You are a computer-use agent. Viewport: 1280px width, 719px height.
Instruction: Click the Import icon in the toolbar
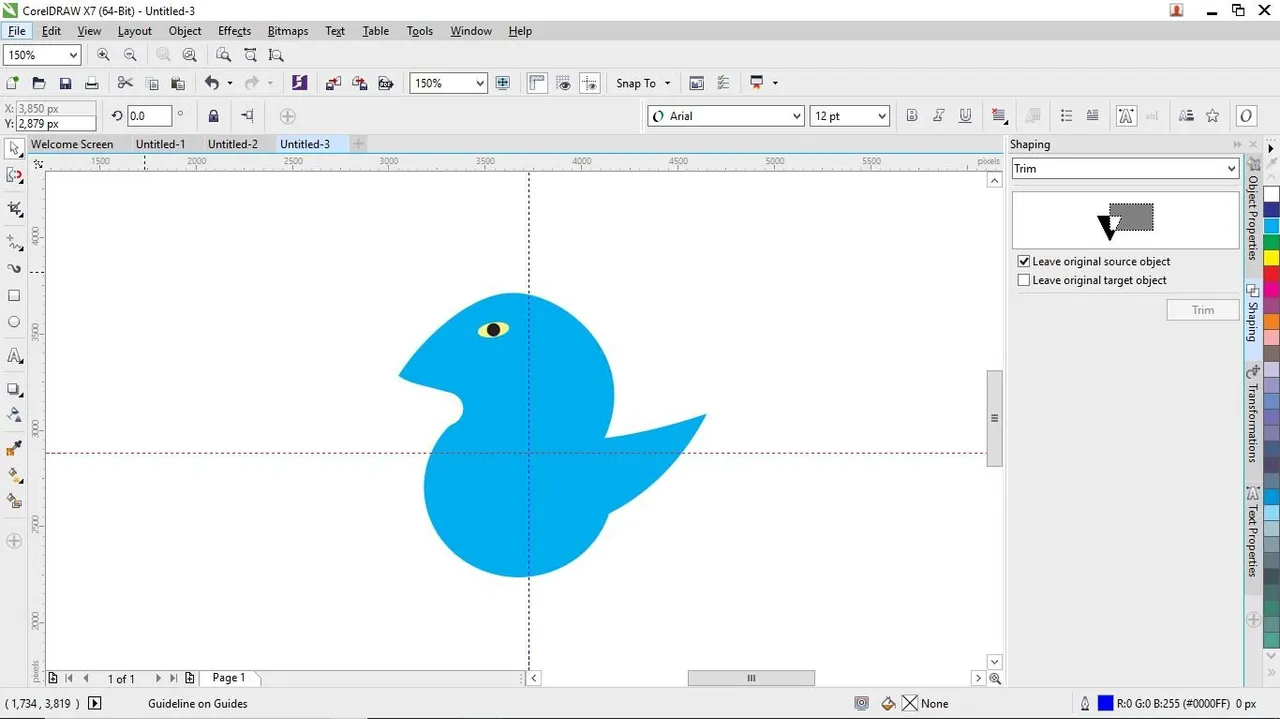coord(332,83)
